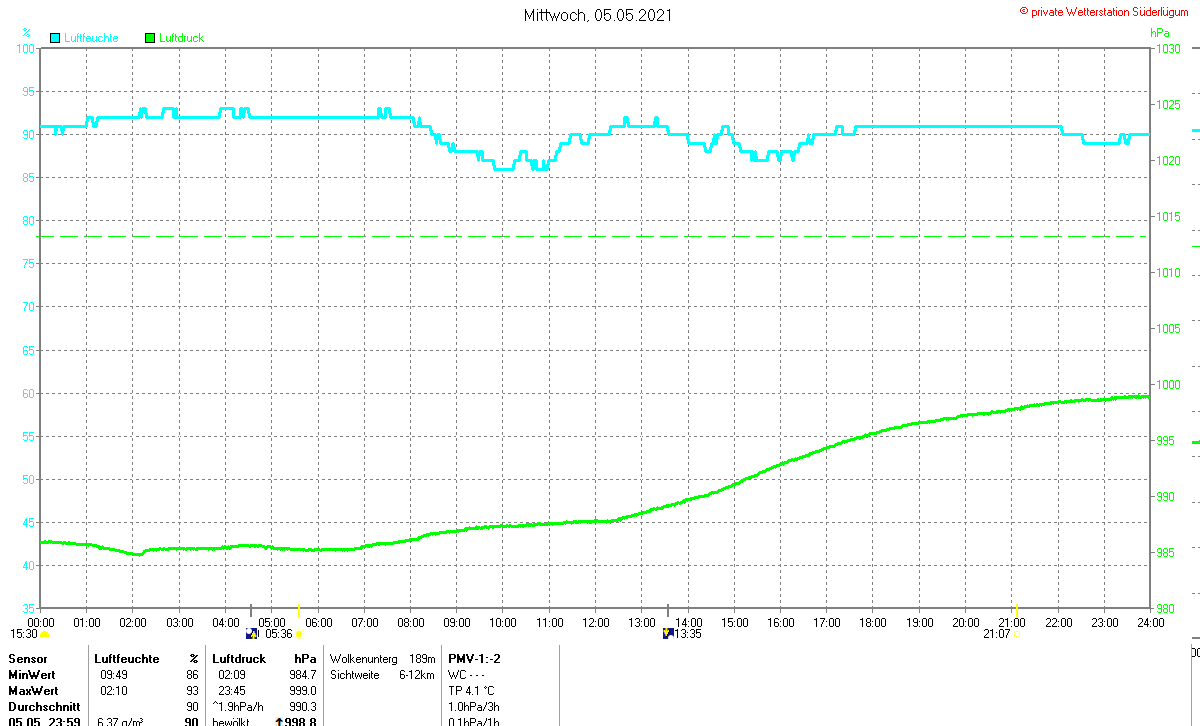Click the cyan Luftfeuchte legend swatch
The width and height of the screenshot is (1200, 726).
tap(55, 38)
